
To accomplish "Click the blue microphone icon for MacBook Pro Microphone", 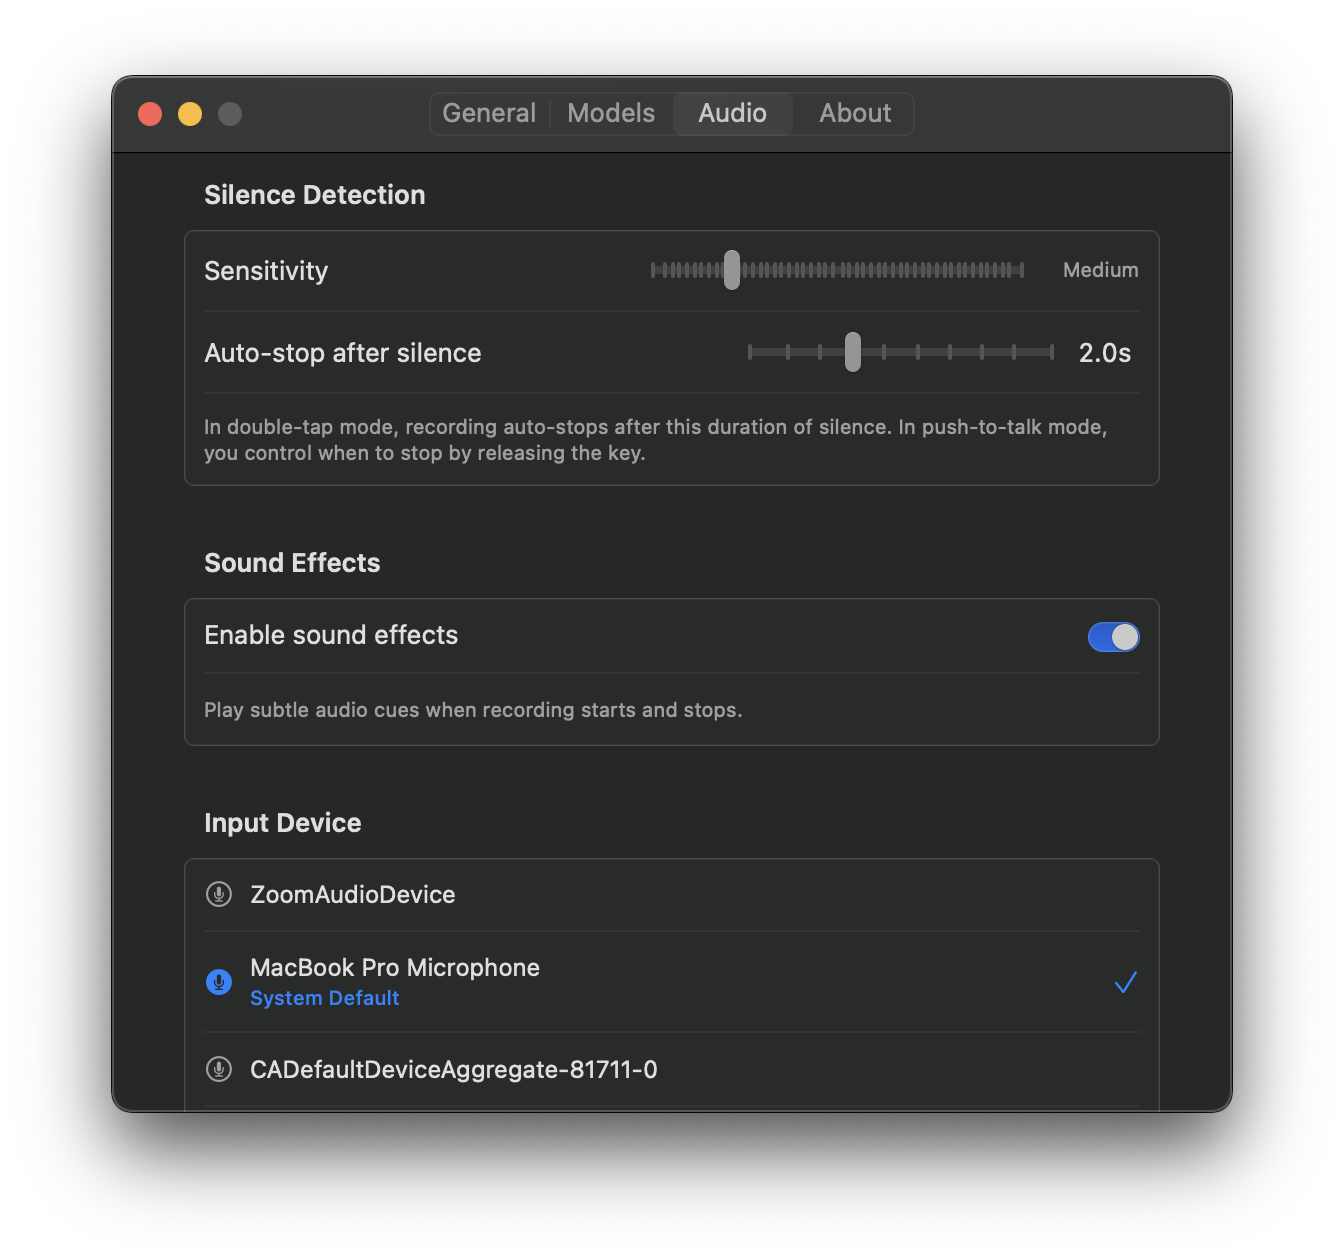I will pyautogui.click(x=219, y=982).
